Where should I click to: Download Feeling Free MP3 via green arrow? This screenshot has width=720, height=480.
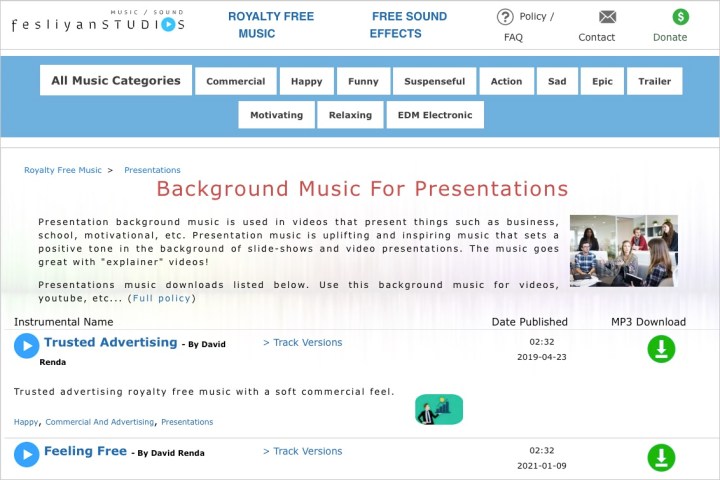pos(661,457)
